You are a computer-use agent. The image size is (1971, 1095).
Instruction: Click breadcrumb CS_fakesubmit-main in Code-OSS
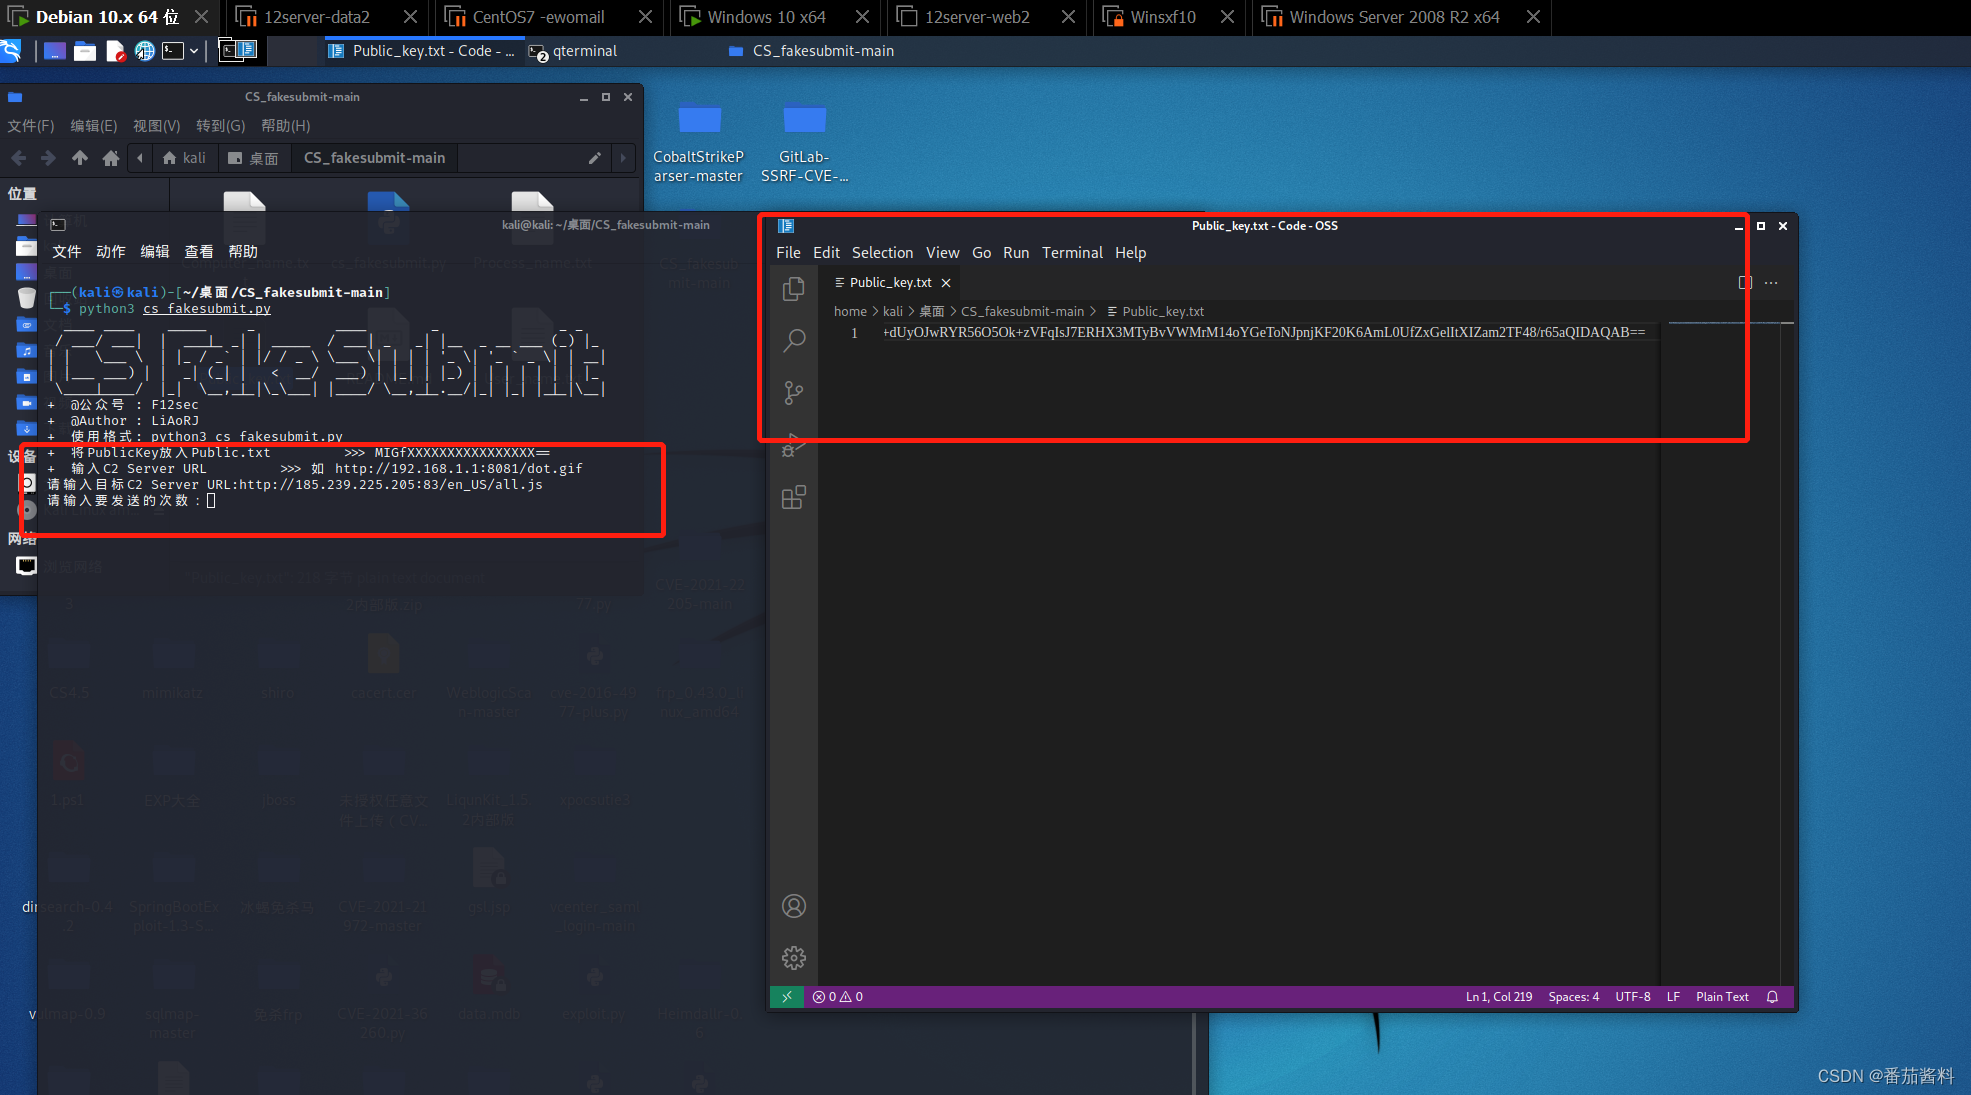[x=1022, y=312]
